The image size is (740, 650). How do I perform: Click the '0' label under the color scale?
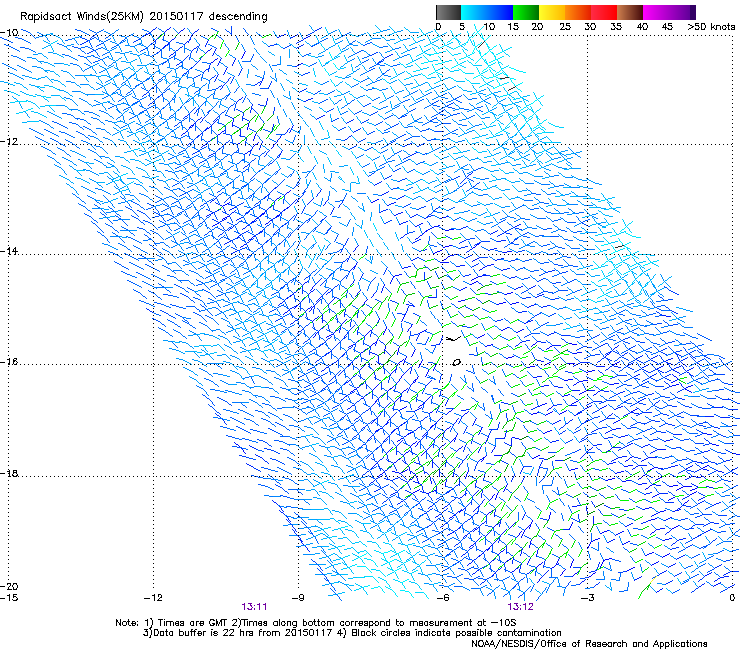coord(438,27)
